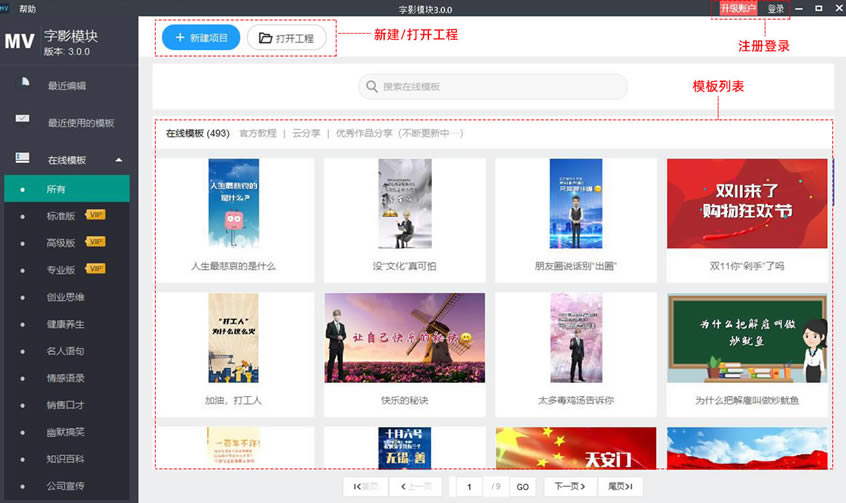Viewport: 846px width, 503px height.
Task: Switch to the 官方教程 tab
Action: click(258, 133)
